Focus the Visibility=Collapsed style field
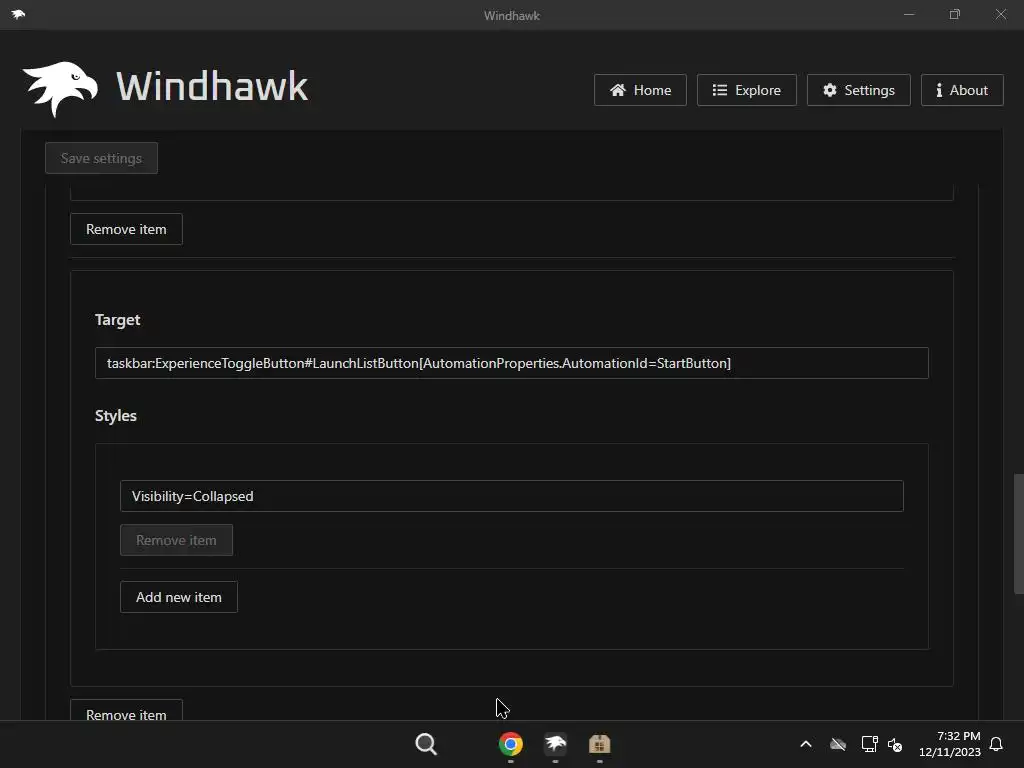Screen dimensions: 1024x768 (511, 496)
